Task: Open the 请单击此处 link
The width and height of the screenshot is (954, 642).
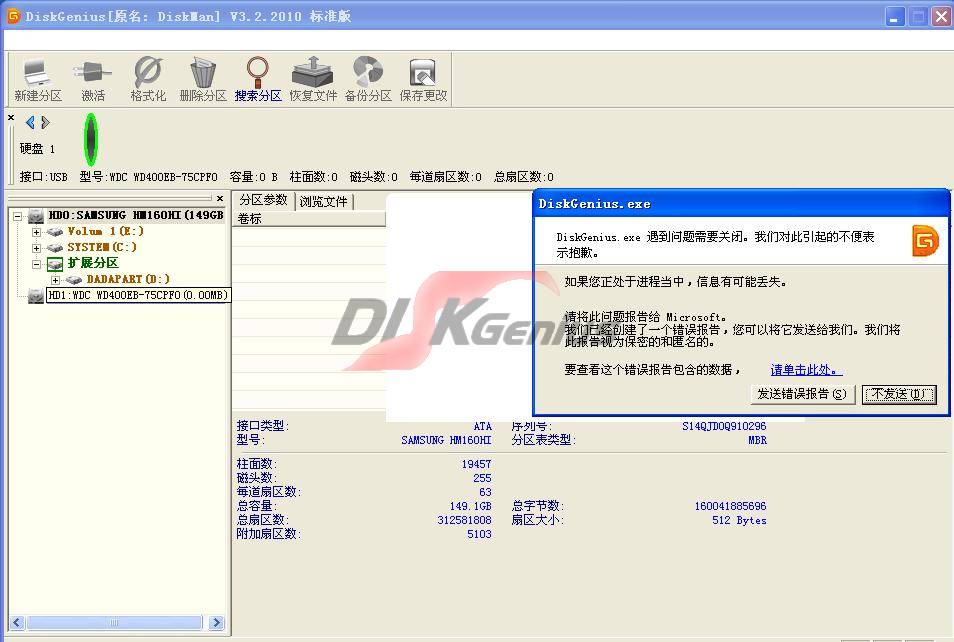Action: pyautogui.click(x=806, y=370)
